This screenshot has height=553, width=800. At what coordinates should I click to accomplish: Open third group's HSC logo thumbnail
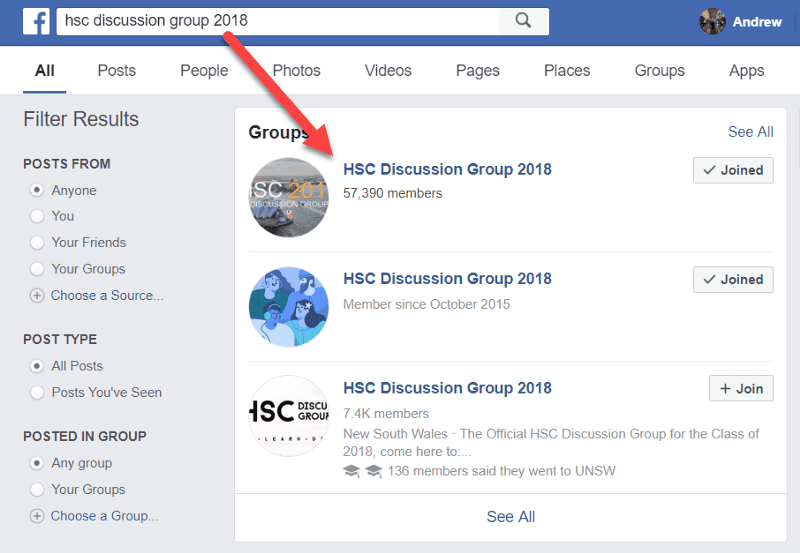(288, 416)
